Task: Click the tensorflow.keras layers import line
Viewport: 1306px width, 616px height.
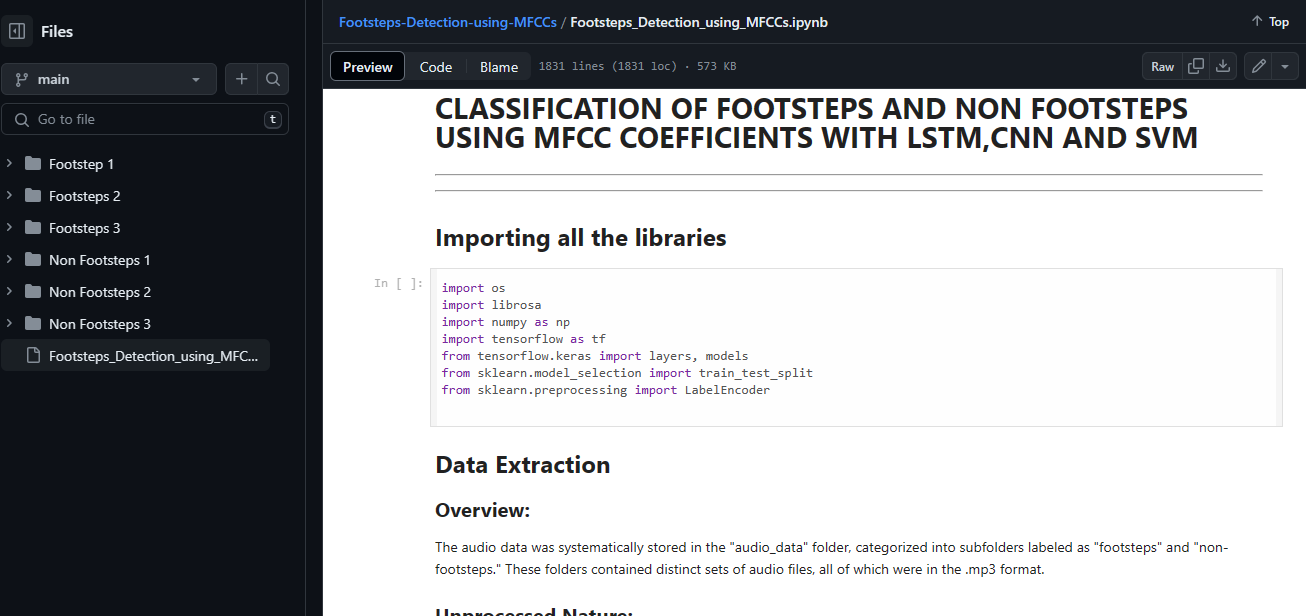Action: (x=595, y=356)
